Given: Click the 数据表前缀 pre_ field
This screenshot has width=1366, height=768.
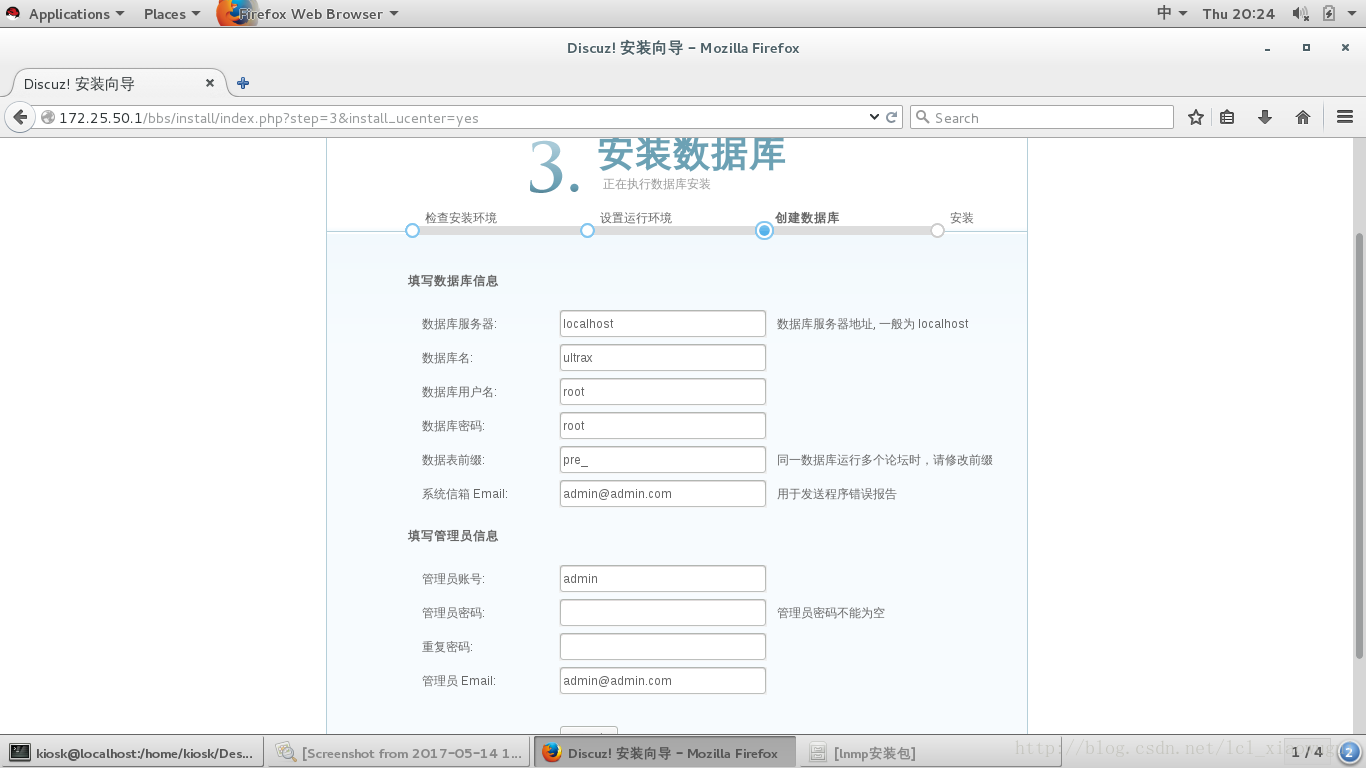Looking at the screenshot, I should pos(663,459).
